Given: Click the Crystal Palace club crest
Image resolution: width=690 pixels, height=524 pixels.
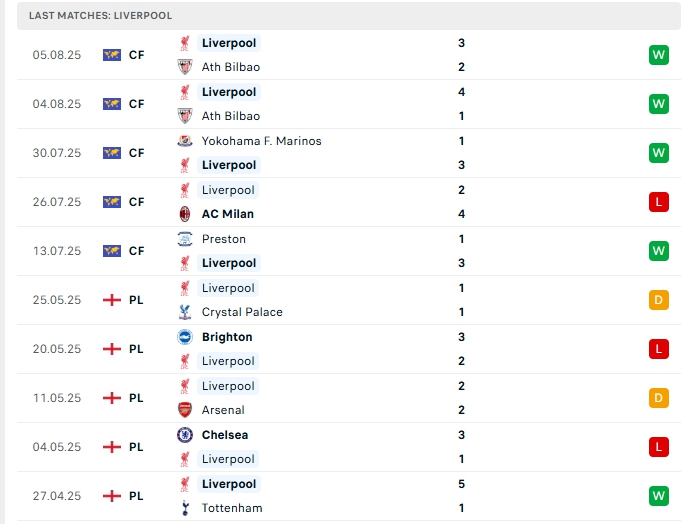Looking at the screenshot, I should coord(185,312).
